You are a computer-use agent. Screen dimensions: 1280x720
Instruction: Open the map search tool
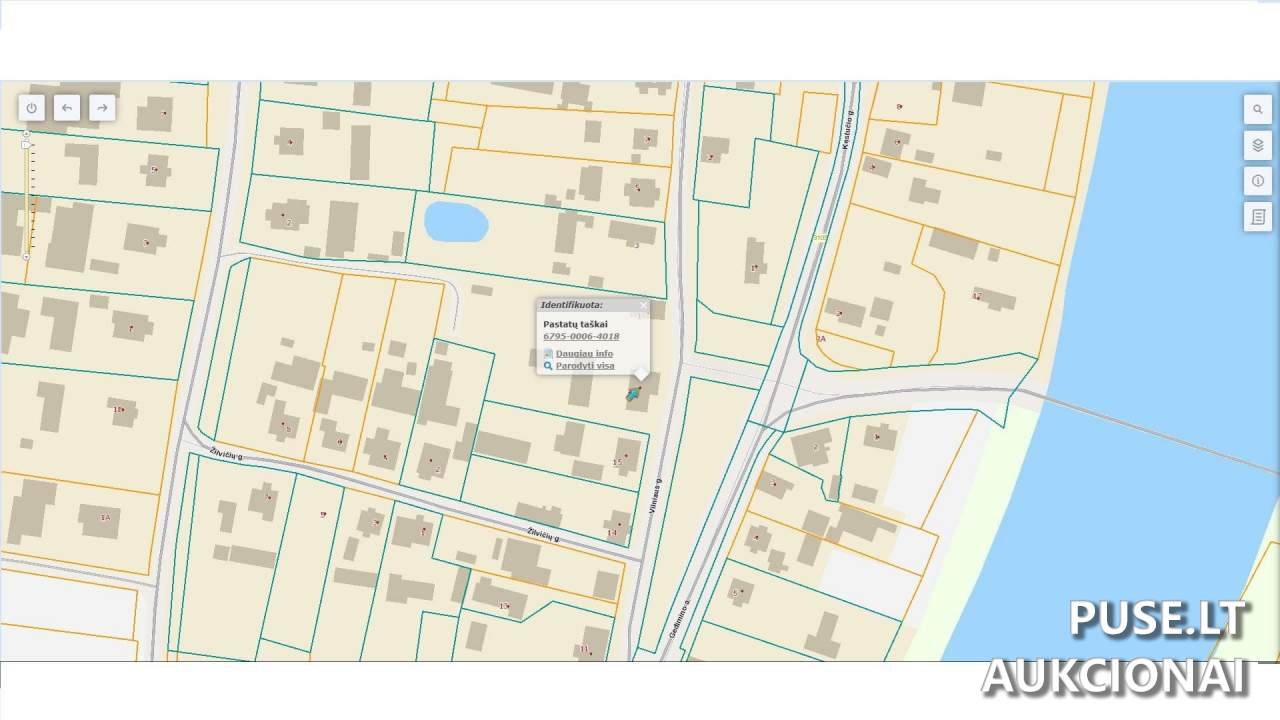click(1257, 110)
